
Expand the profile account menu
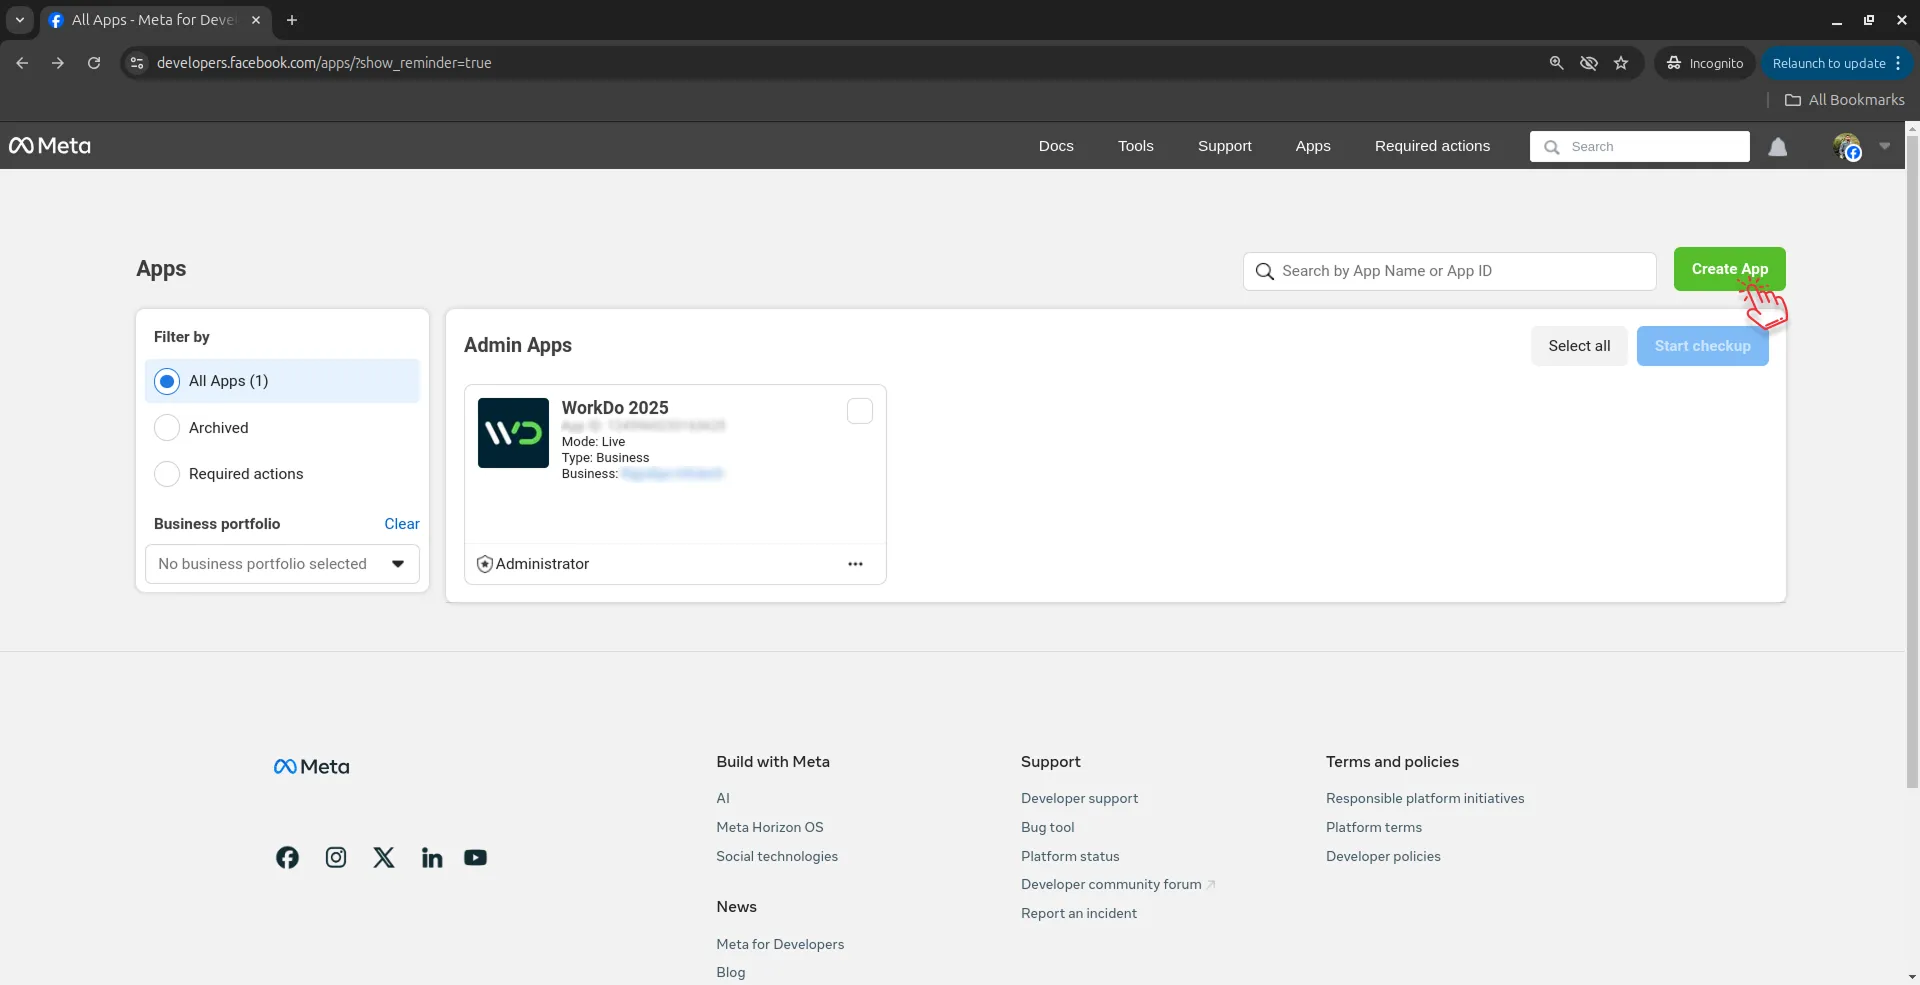(x=1884, y=146)
